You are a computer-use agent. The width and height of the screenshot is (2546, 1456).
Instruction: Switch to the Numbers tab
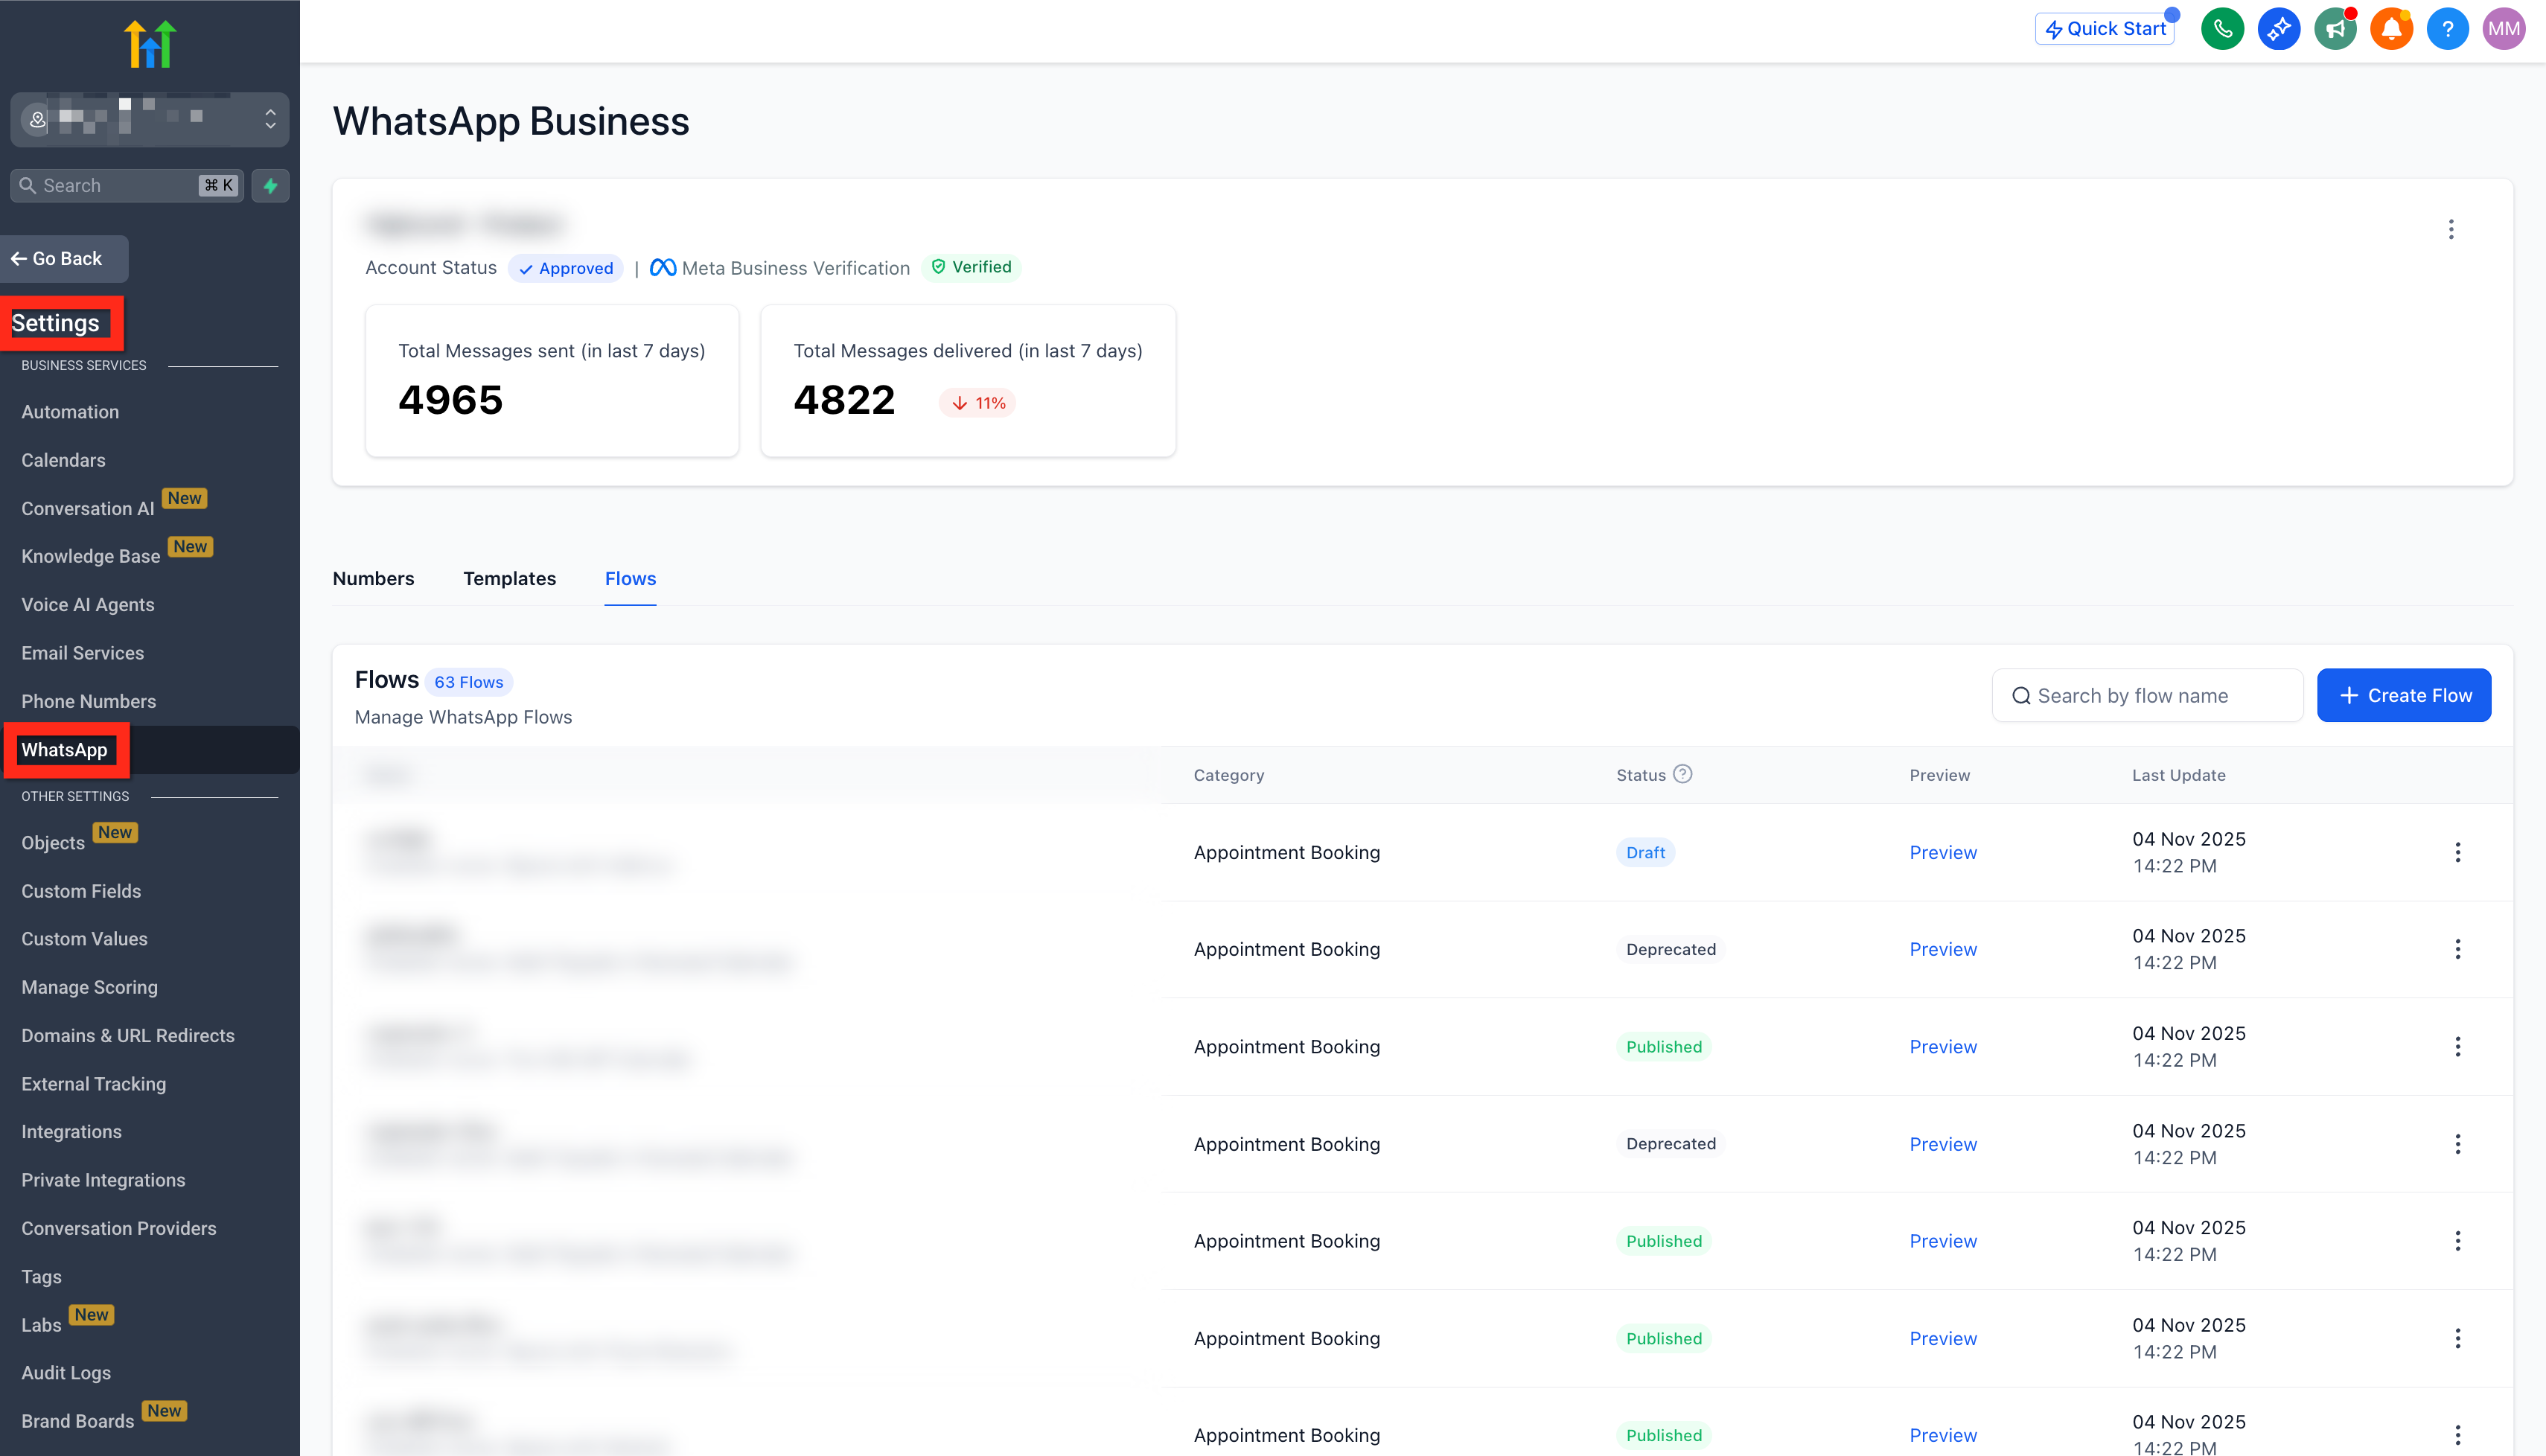[373, 579]
